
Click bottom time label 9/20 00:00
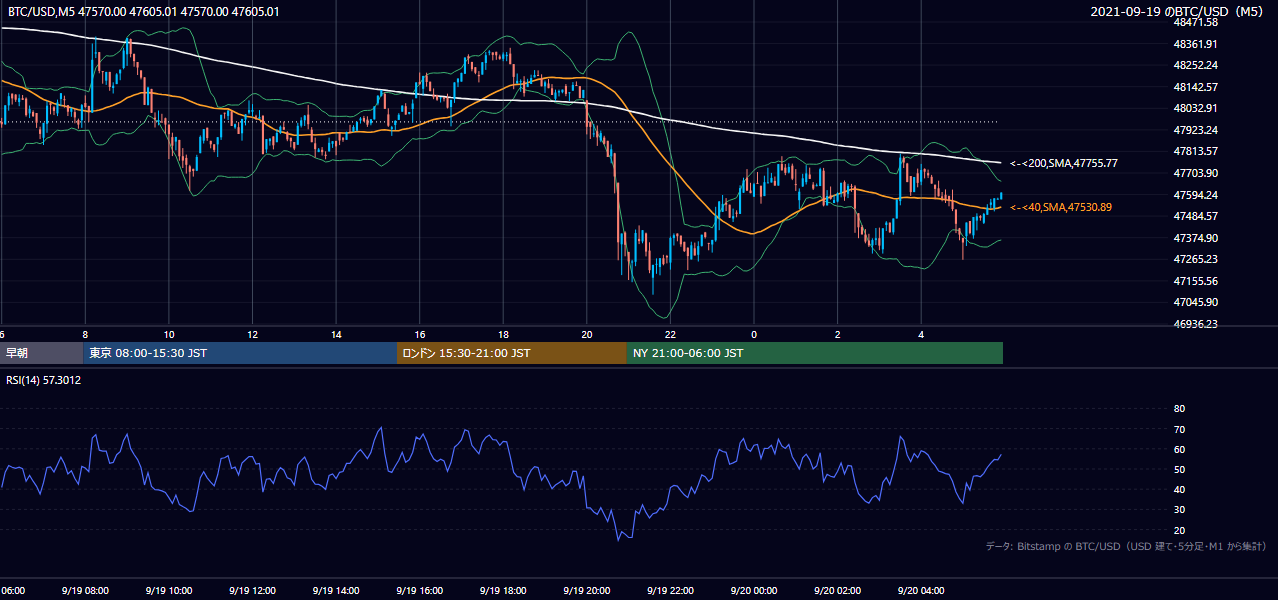point(754,591)
